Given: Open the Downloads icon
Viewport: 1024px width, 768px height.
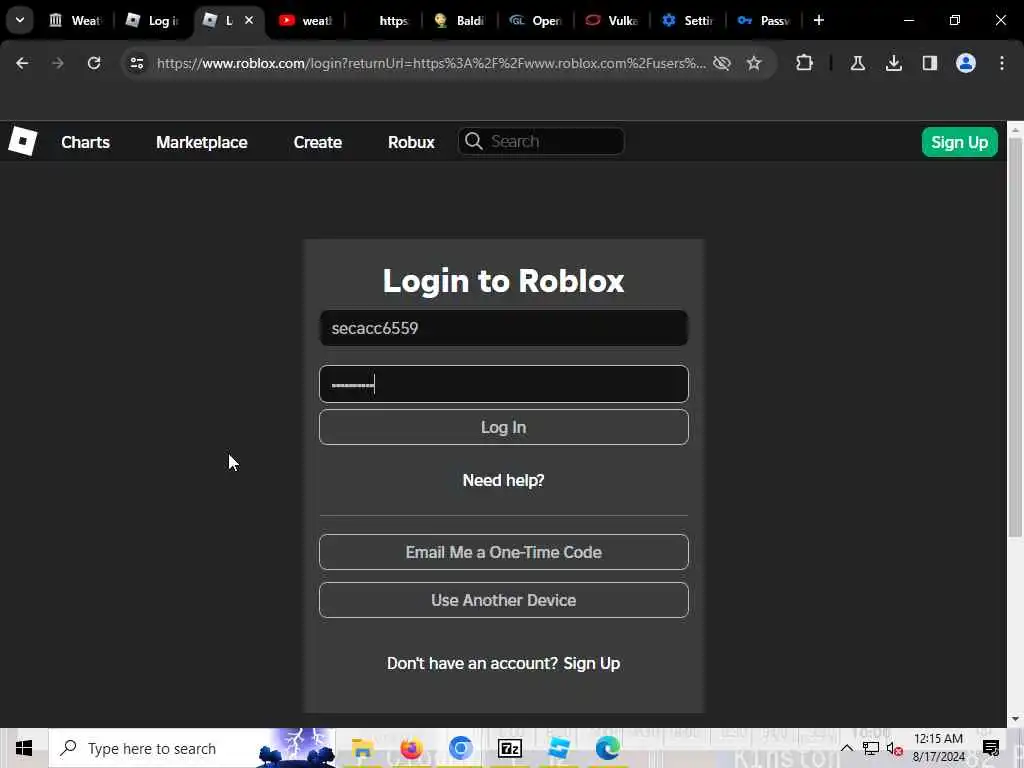Looking at the screenshot, I should pos(894,63).
